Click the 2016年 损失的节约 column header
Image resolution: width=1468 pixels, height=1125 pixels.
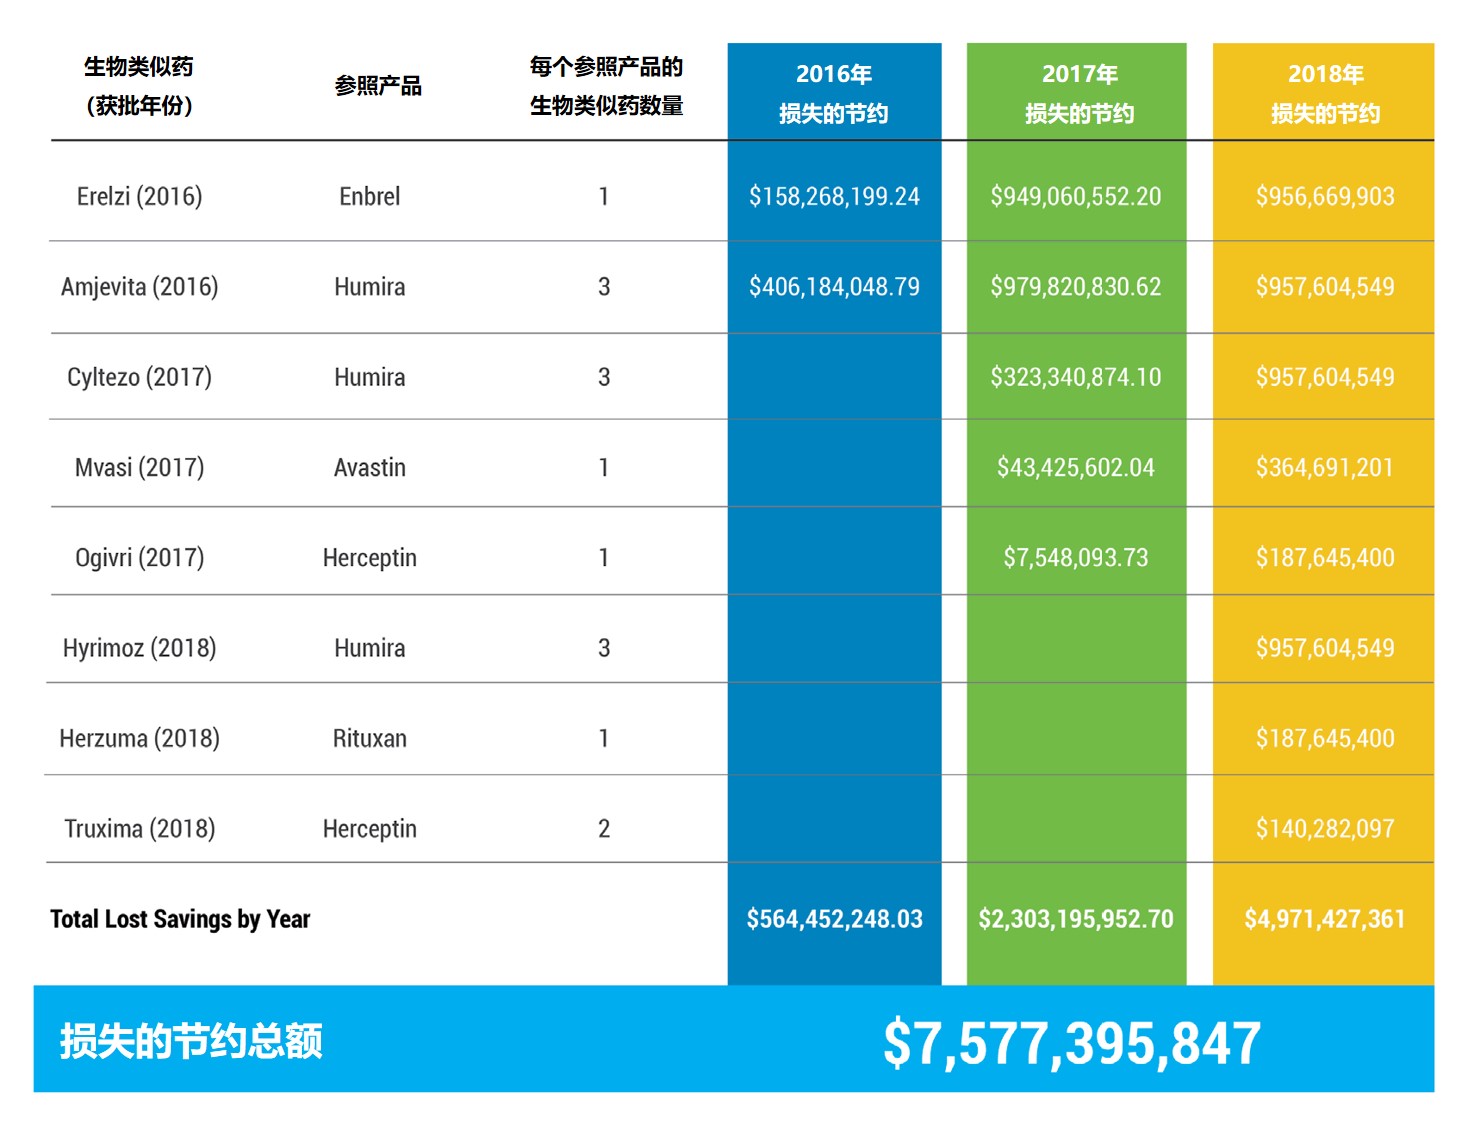[834, 93]
